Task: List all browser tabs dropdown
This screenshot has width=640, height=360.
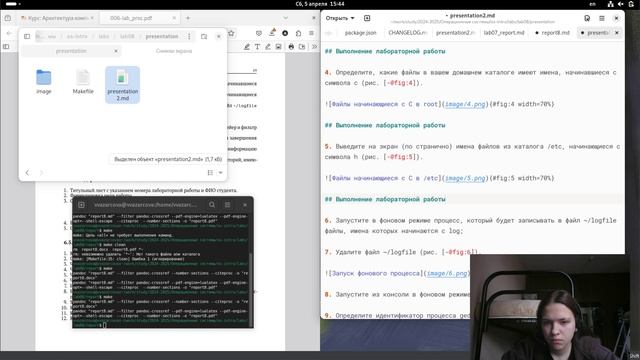Action: coord(285,18)
